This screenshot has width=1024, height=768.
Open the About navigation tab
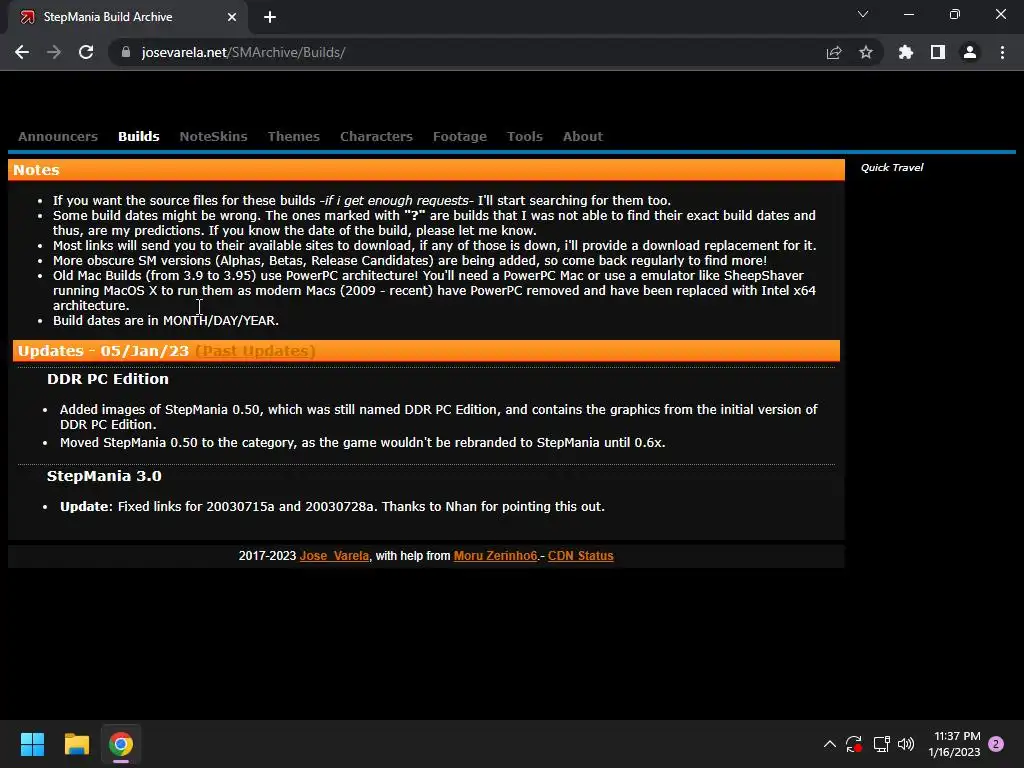click(583, 136)
